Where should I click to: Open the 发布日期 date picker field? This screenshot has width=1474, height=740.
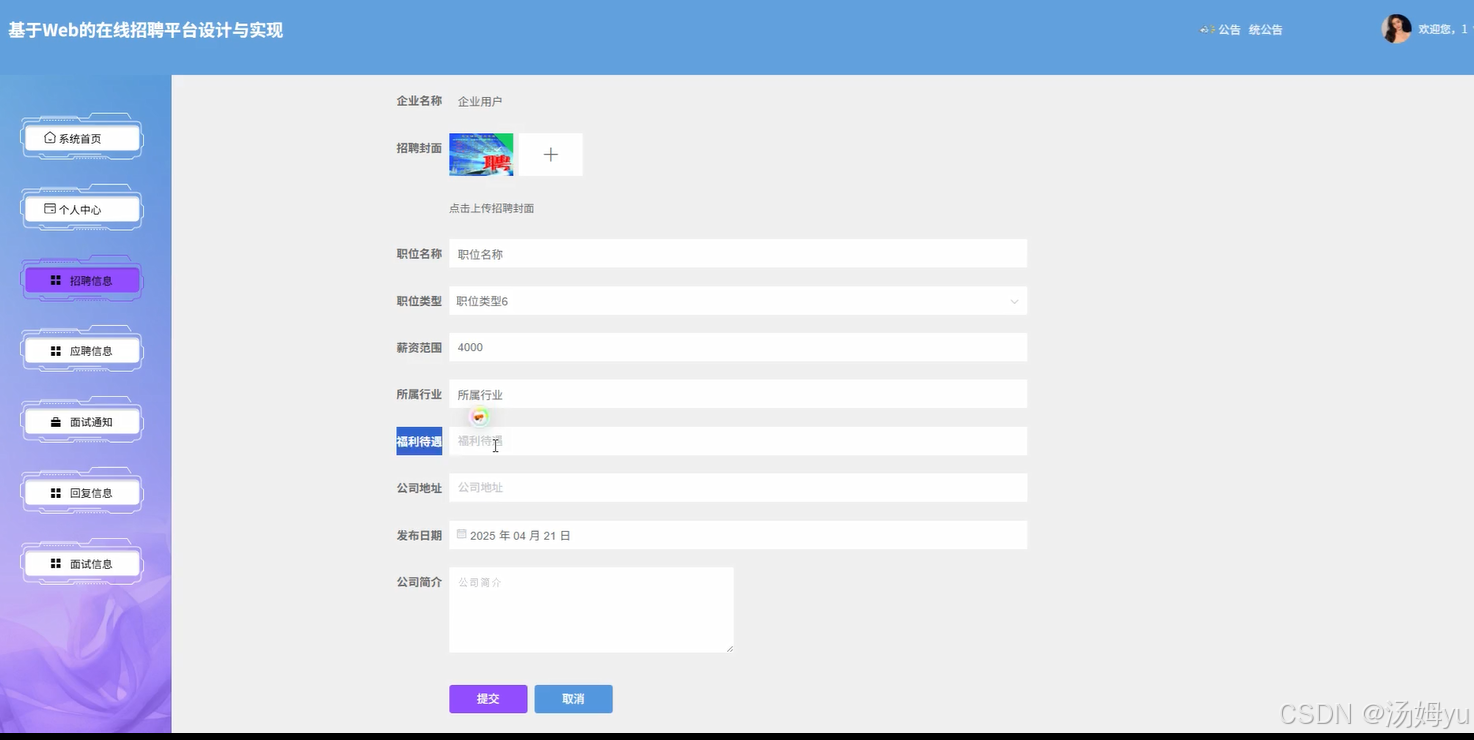[x=738, y=535]
